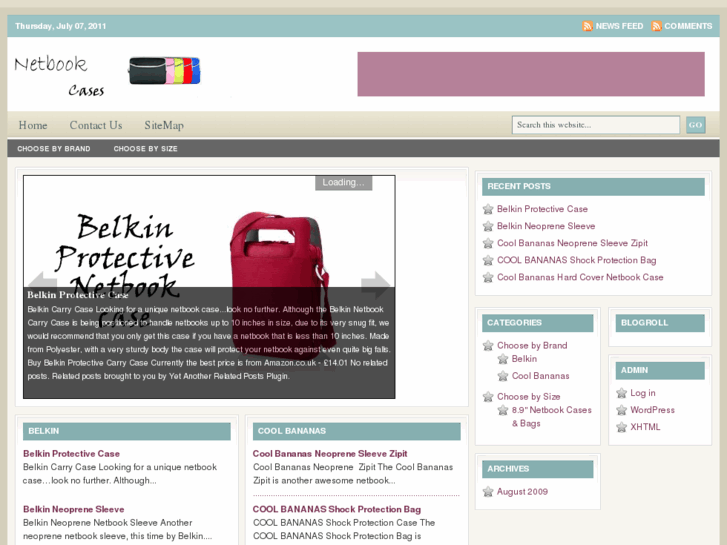Screen dimensions: 727x545
Task: Open 8.9" Netbook Cases & Bags category
Action: (551, 417)
